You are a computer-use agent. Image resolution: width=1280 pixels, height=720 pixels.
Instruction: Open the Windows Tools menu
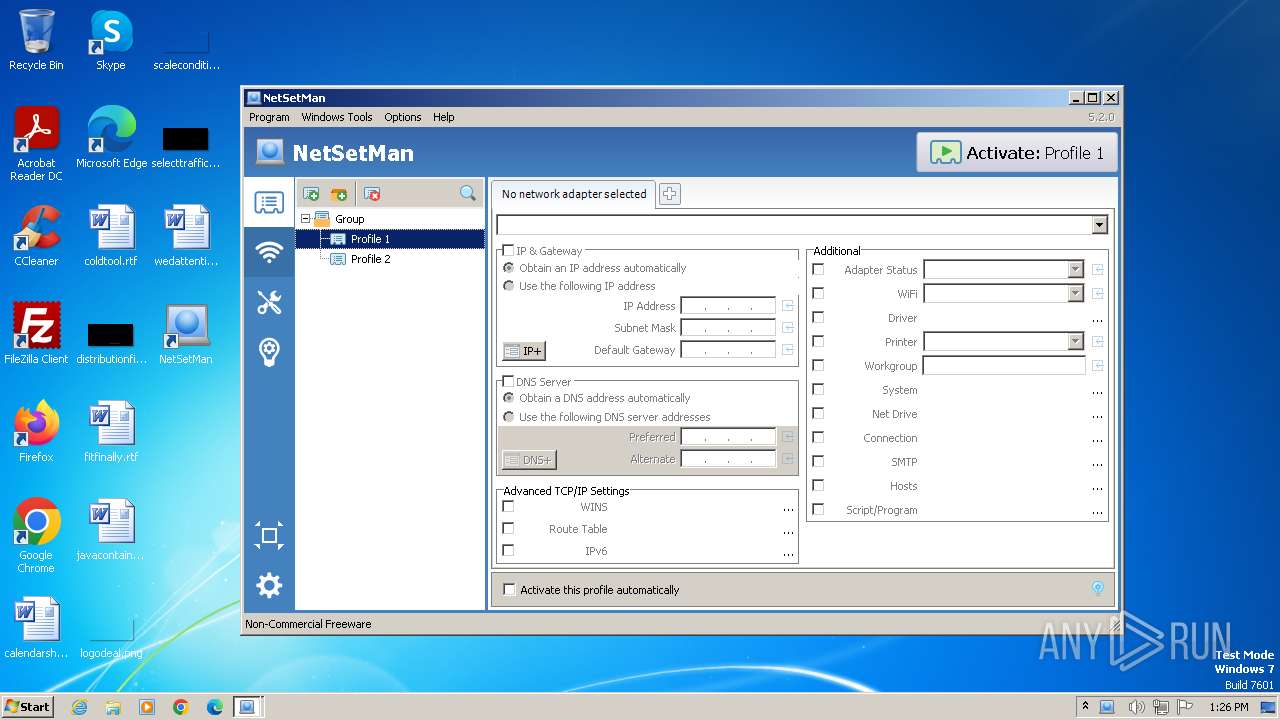(337, 117)
